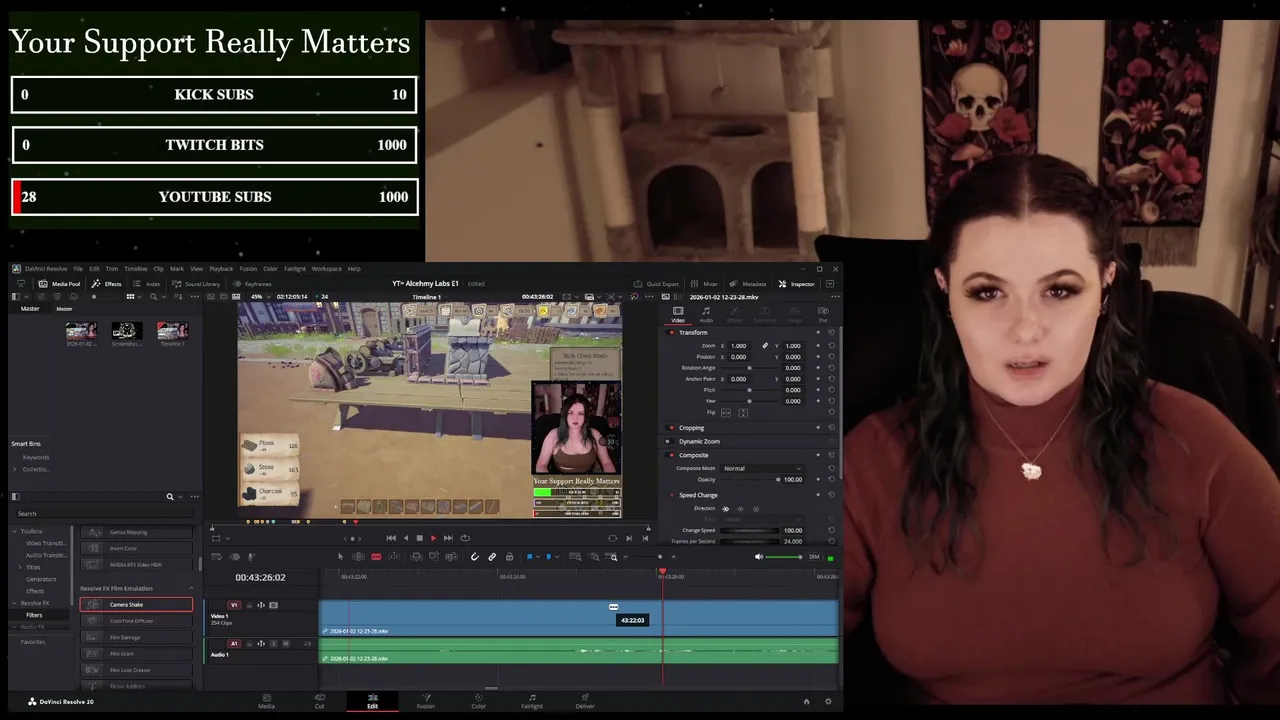
Task: Select Horizontal flip icon in Transform
Action: coord(726,412)
